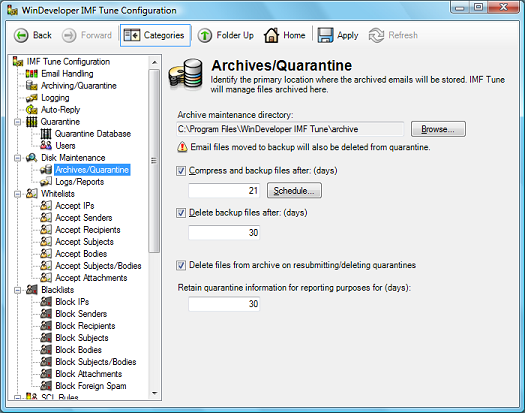Collapse the Blacklists tree node
This screenshot has width=525, height=413.
coord(17,290)
